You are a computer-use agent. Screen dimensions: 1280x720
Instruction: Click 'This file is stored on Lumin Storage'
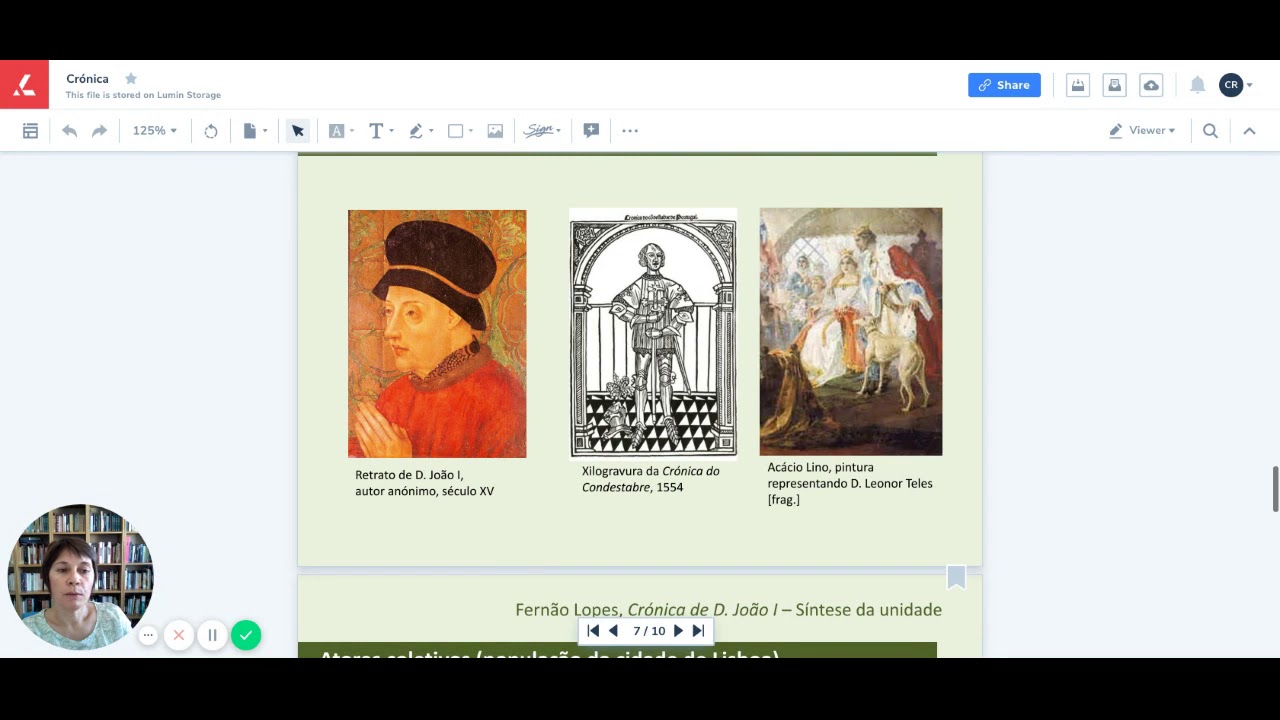[x=143, y=96]
